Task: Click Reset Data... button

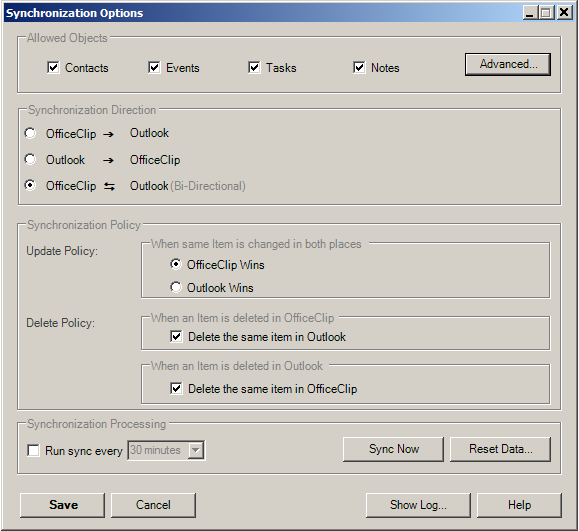Action: pyautogui.click(x=500, y=449)
